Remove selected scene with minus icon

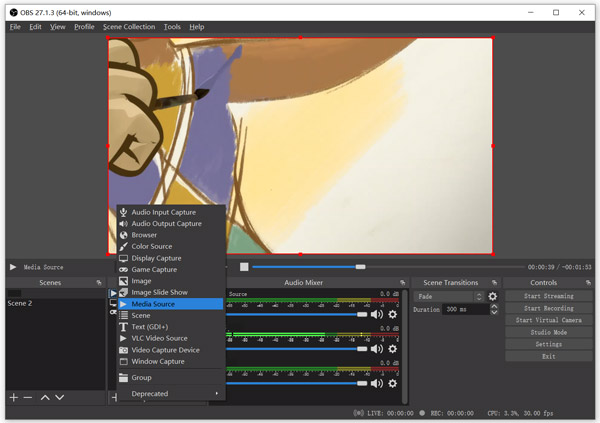tap(28, 397)
